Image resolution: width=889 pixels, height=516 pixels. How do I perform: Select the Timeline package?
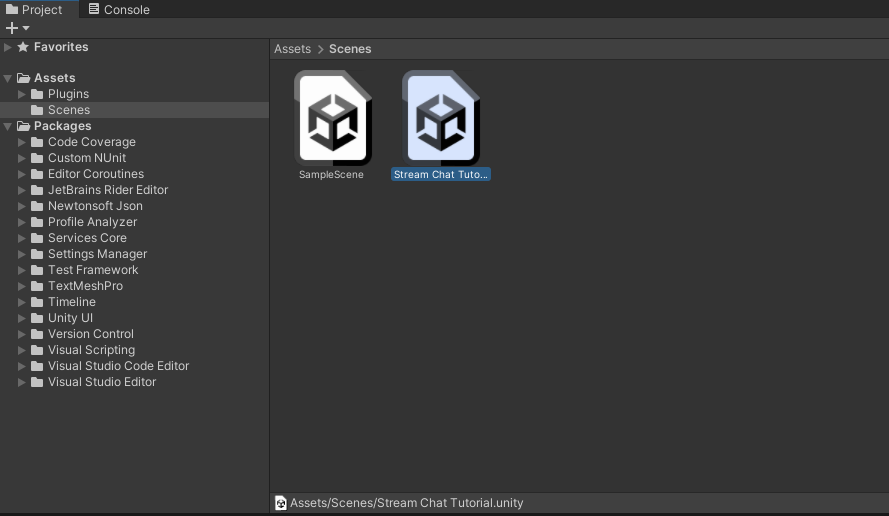click(x=71, y=302)
